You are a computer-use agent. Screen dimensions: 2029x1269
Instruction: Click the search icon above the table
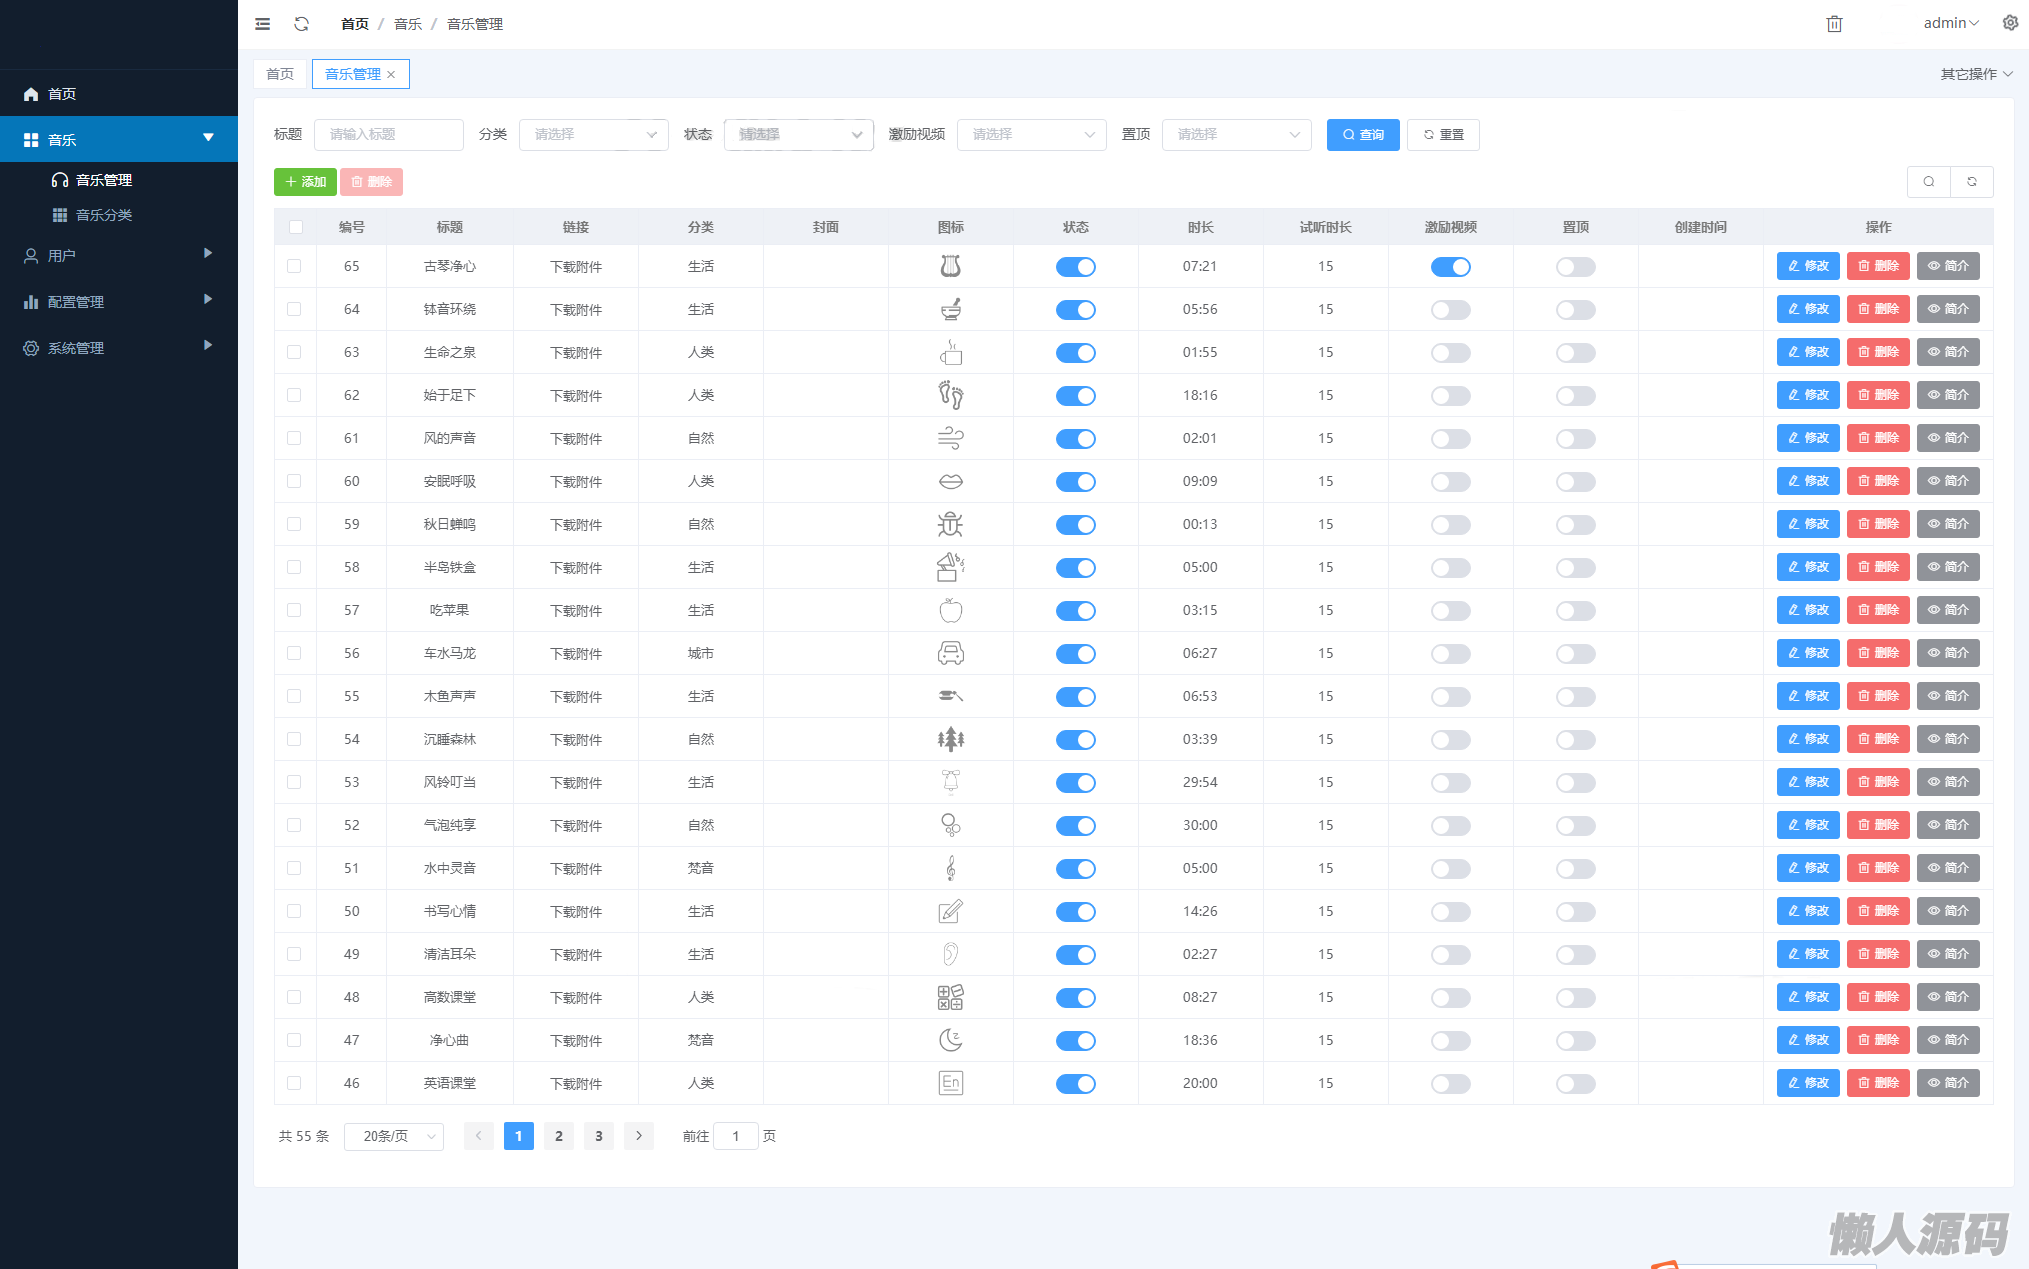click(1928, 182)
